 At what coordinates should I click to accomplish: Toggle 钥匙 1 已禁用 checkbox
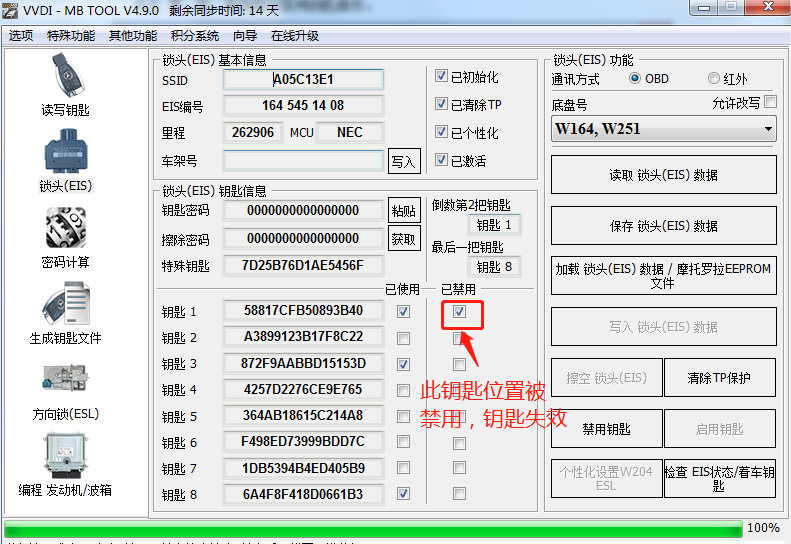pos(459,312)
